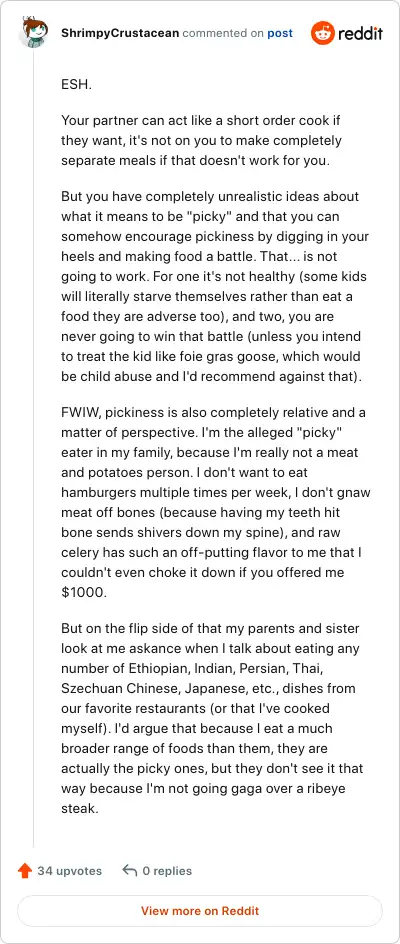
Task: Select the "View more on Reddit" button
Action: [200, 910]
